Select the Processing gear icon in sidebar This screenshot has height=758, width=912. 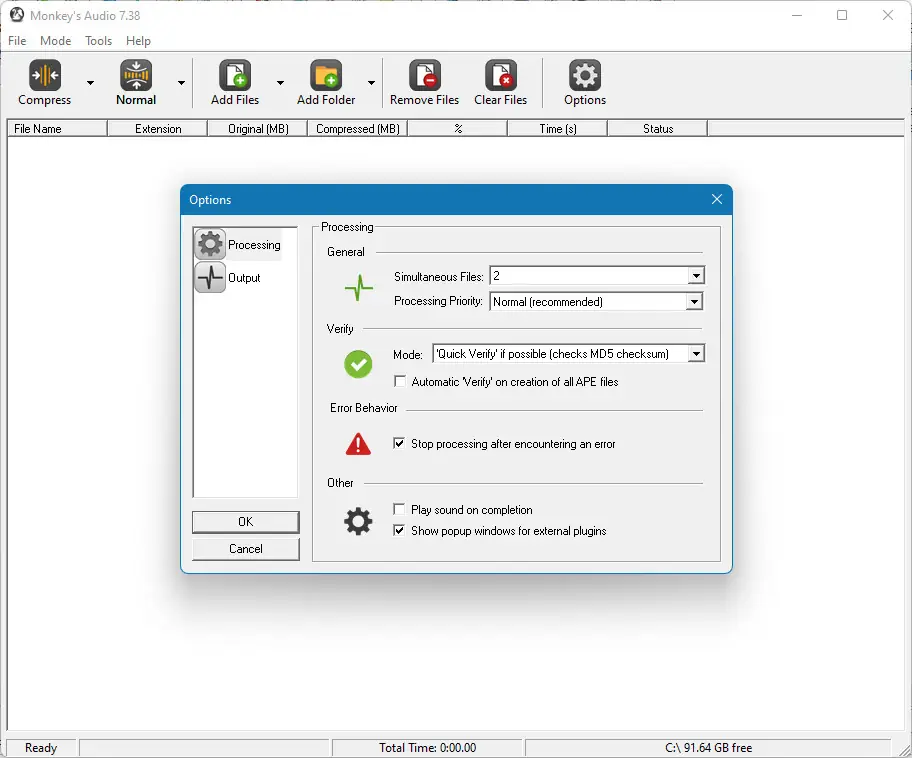[210, 244]
